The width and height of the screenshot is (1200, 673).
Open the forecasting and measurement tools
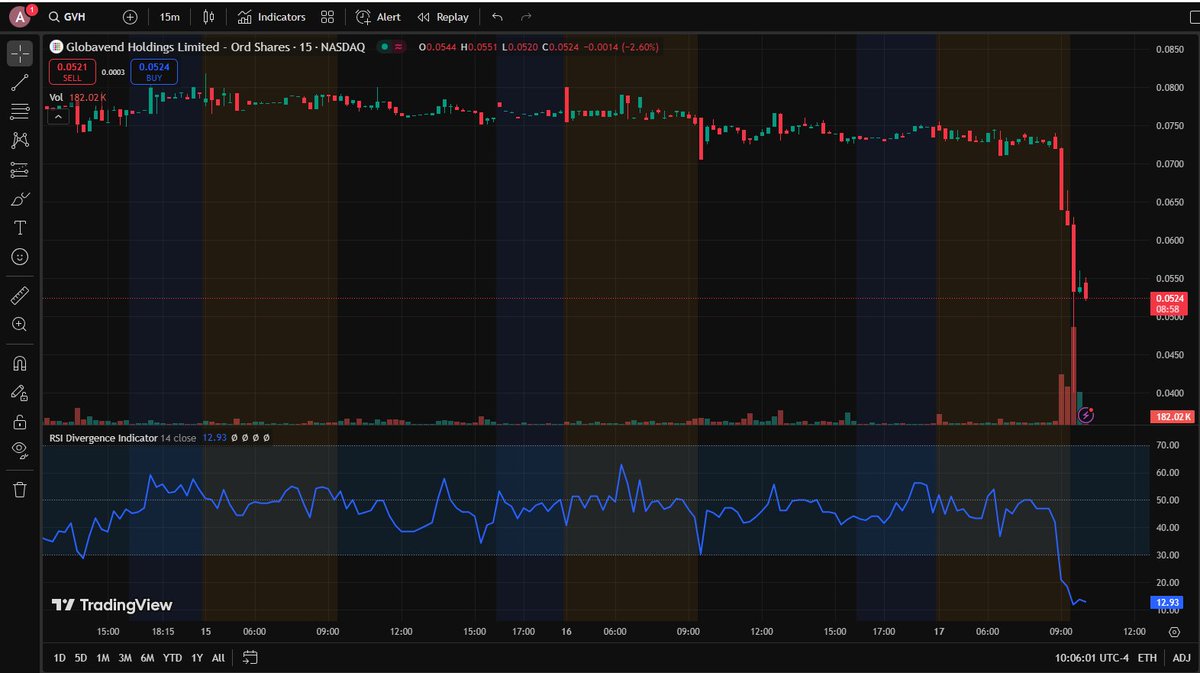(x=20, y=169)
